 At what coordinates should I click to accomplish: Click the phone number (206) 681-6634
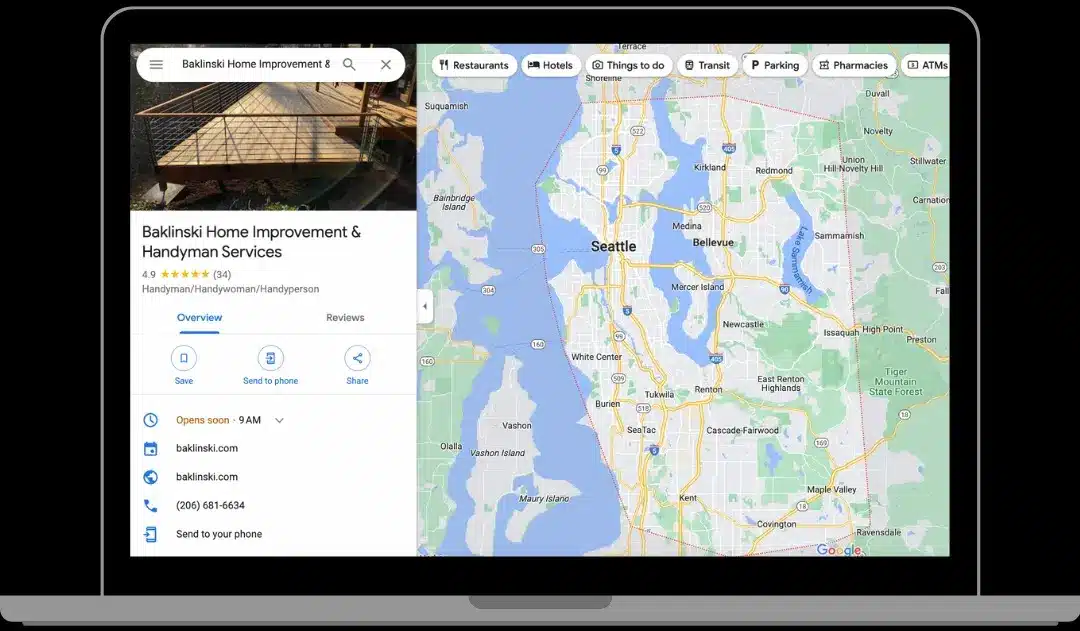(210, 506)
